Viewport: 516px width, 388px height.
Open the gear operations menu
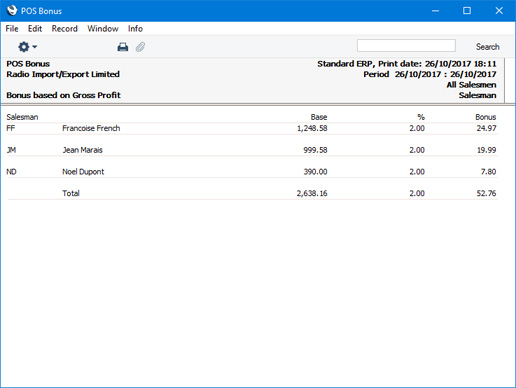tap(27, 47)
